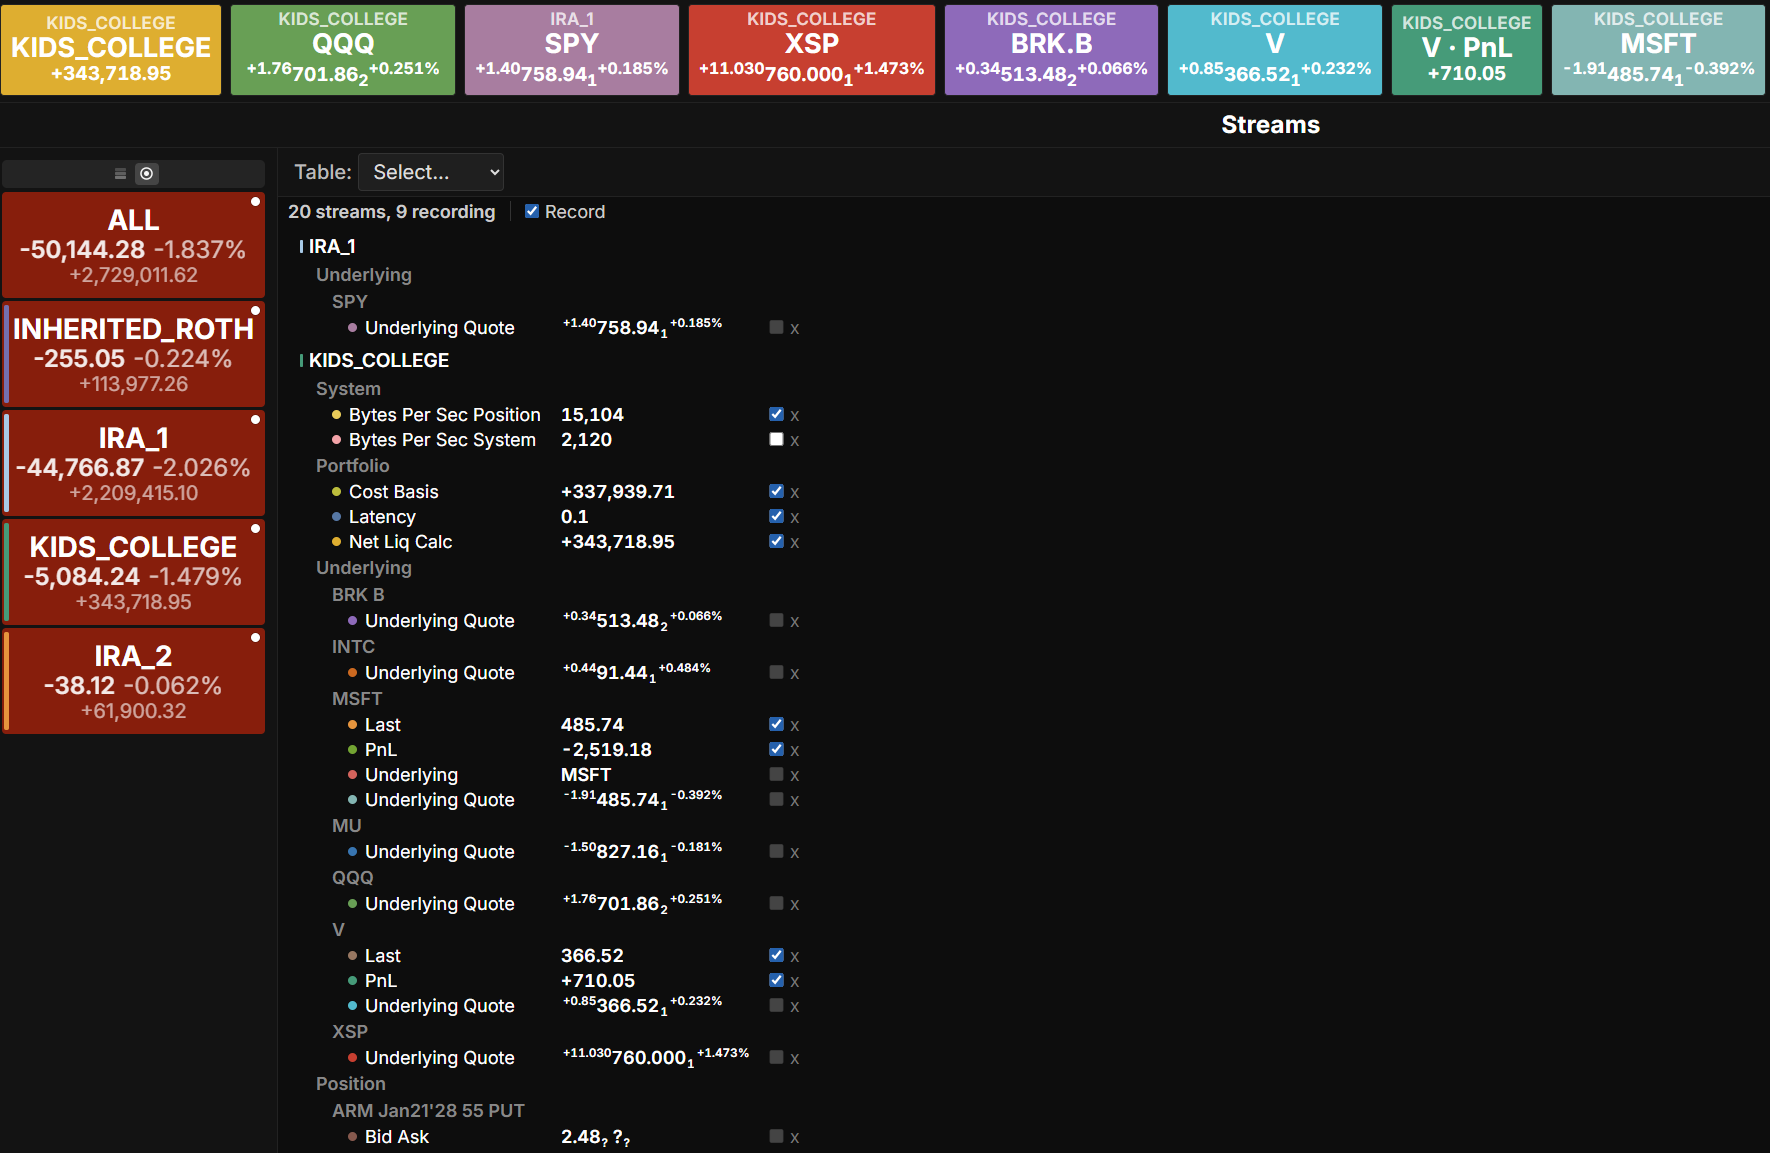Click the white dot on the IRA_2 card
Viewport: 1770px width, 1153px height.
click(255, 638)
